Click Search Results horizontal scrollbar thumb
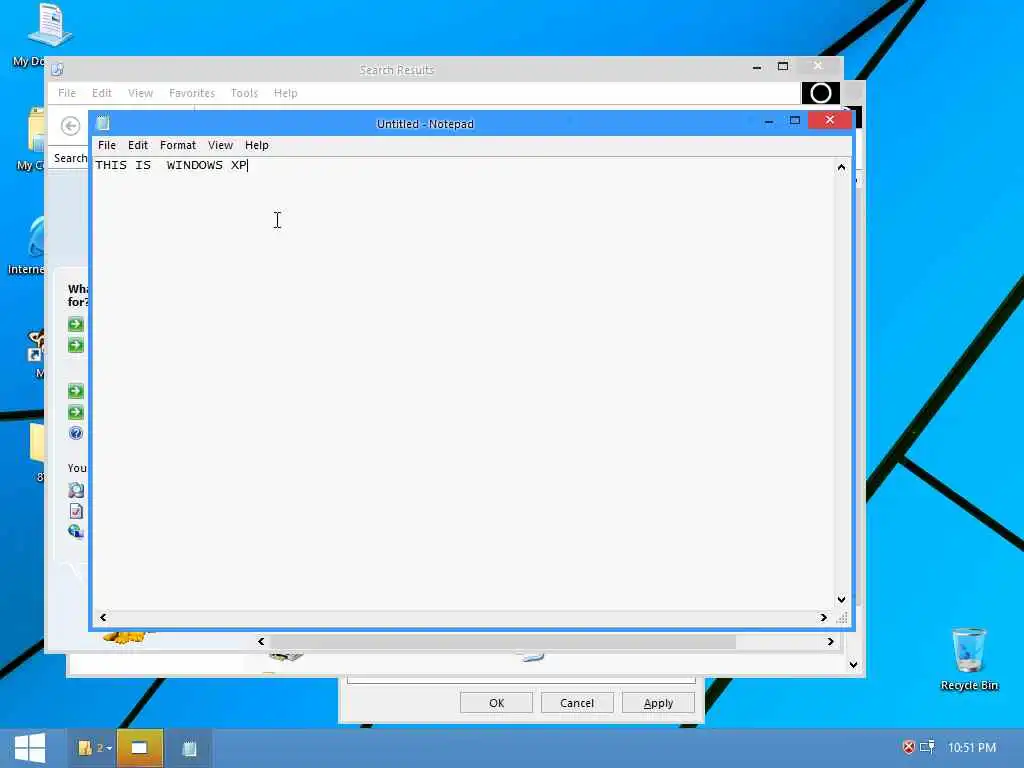This screenshot has height=768, width=1024. pos(503,641)
